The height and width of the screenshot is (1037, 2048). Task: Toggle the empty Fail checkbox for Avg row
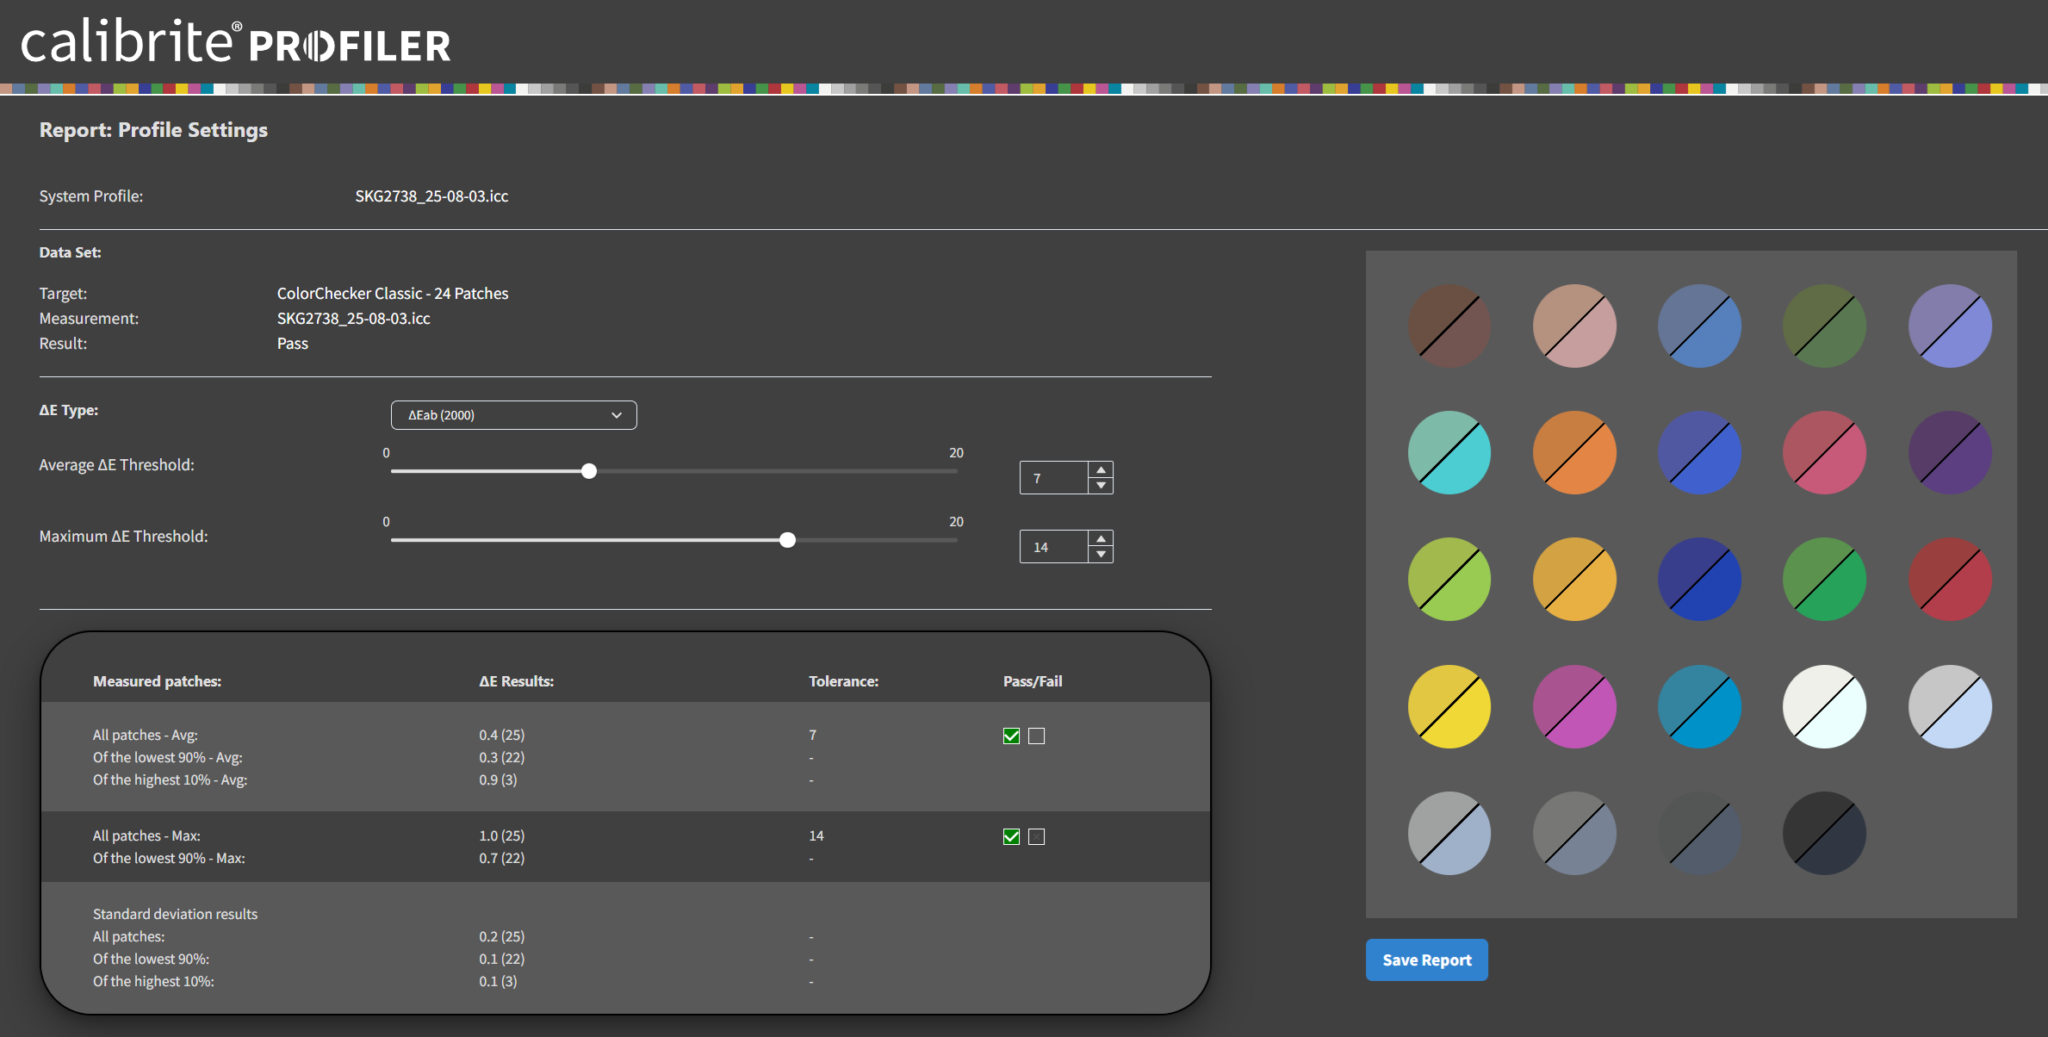coord(1037,736)
